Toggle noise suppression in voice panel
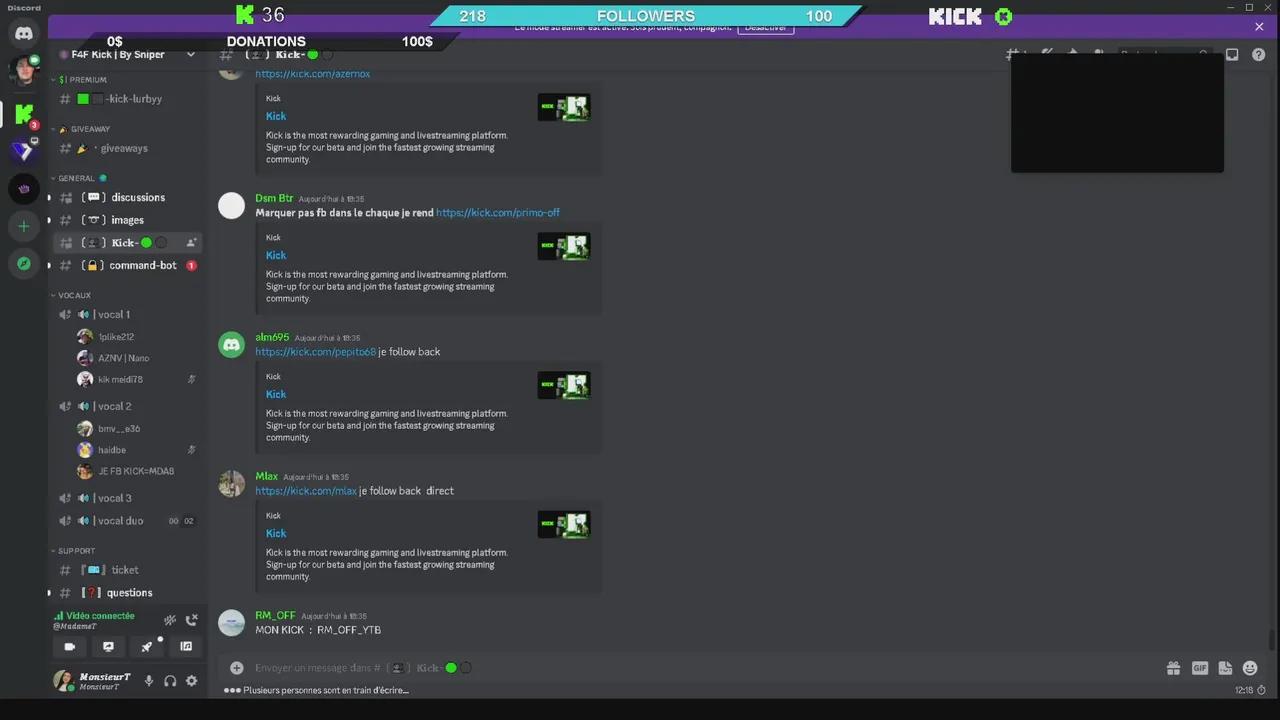 170,620
